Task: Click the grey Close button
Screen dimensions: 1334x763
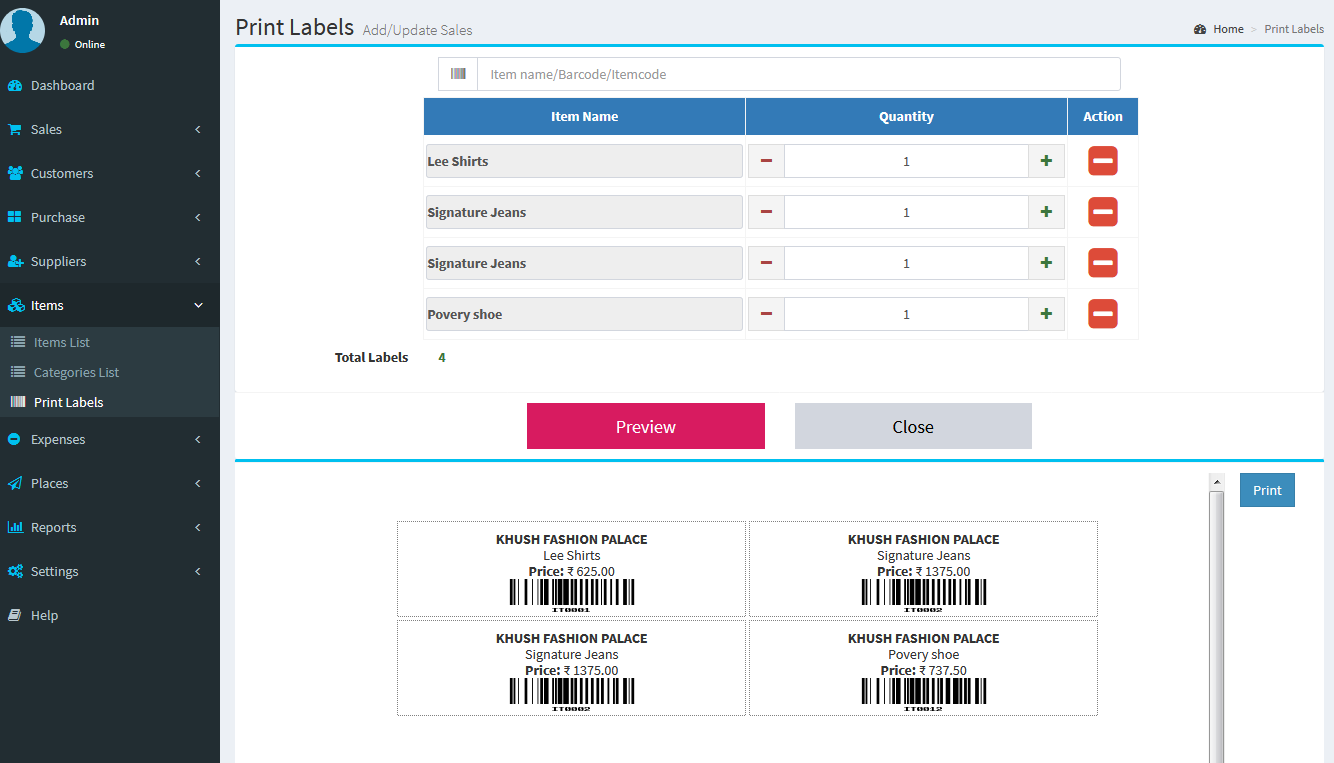Action: click(913, 426)
